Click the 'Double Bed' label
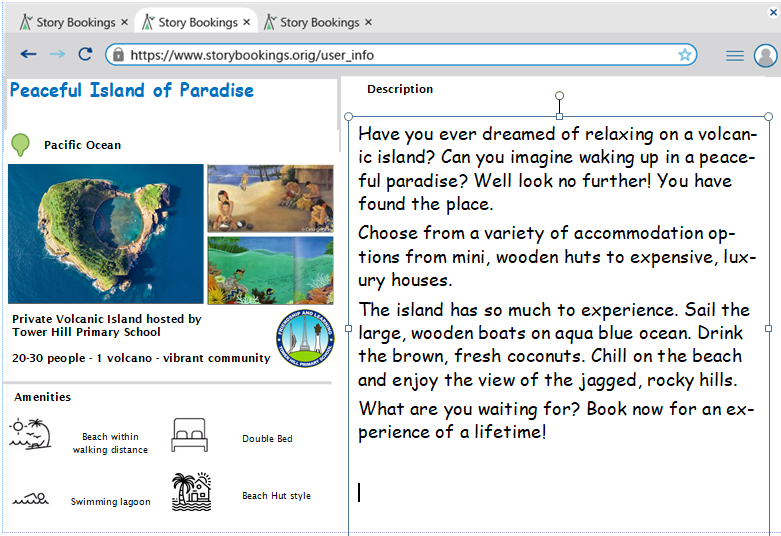This screenshot has height=536, width=781. pyautogui.click(x=267, y=439)
